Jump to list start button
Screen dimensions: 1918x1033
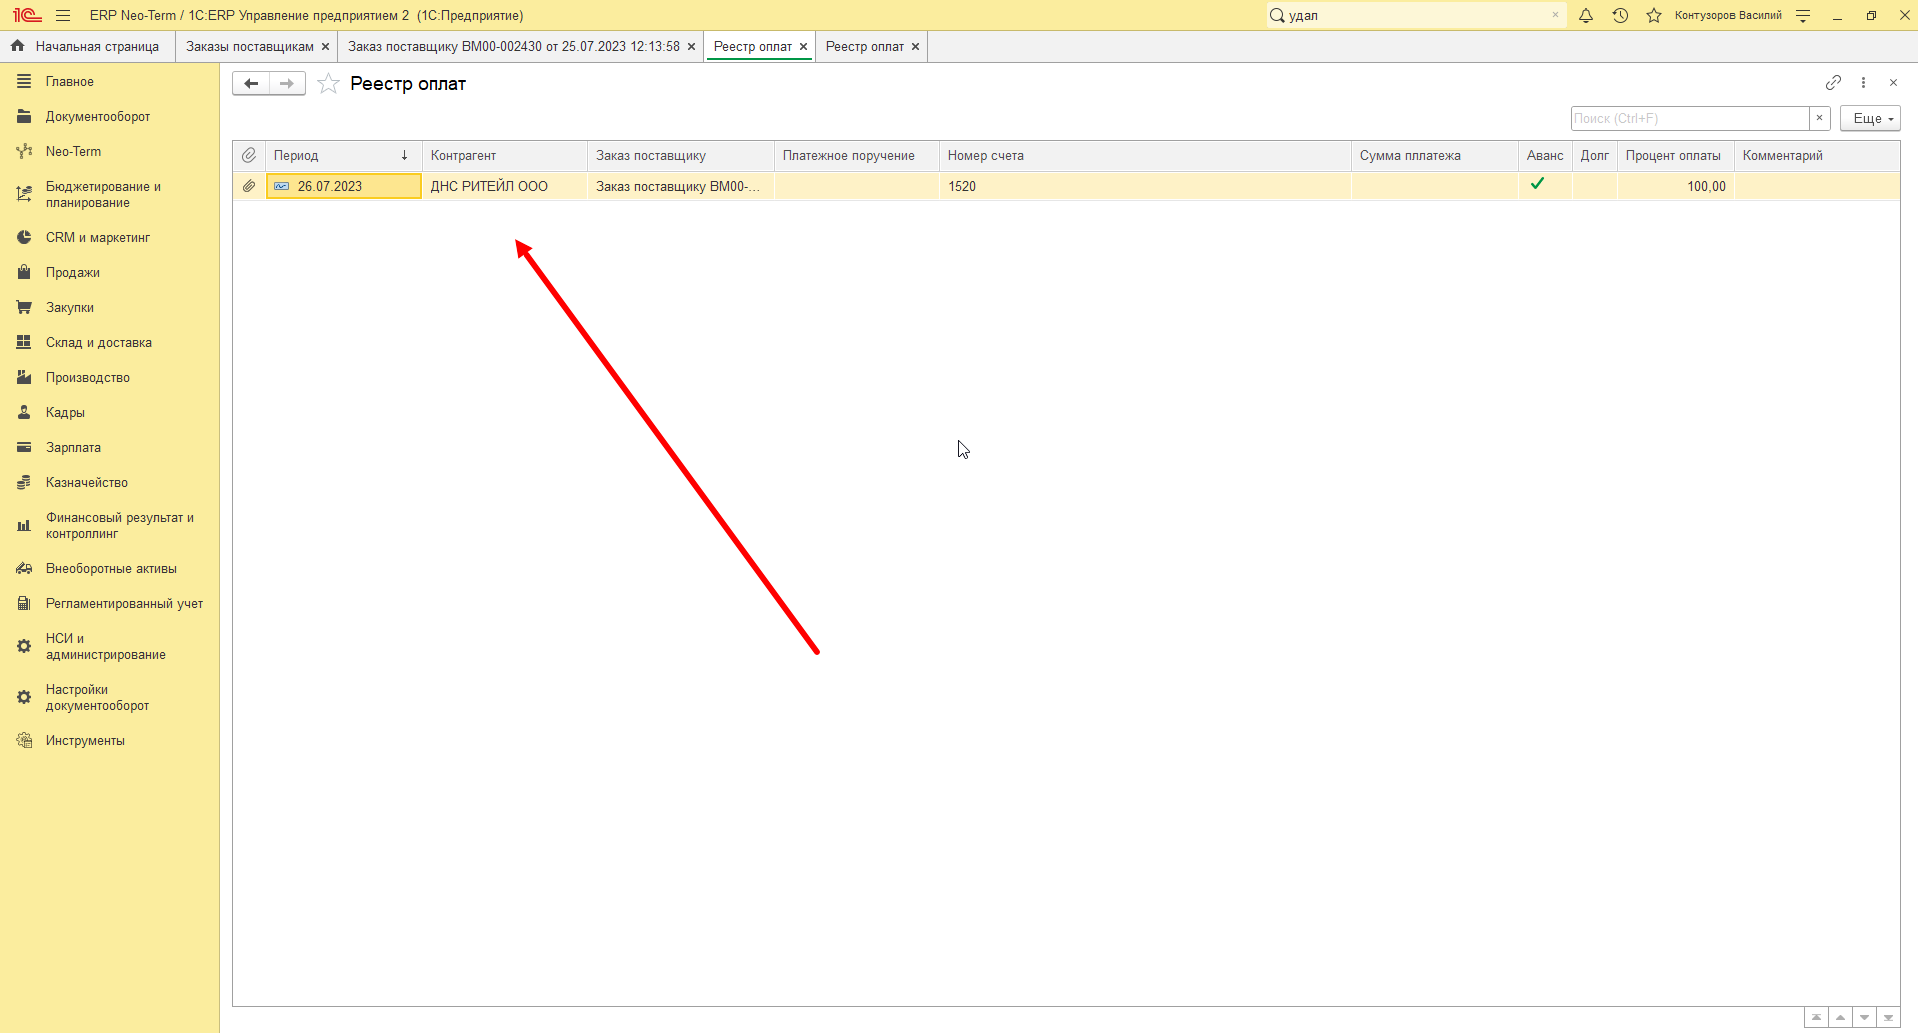tap(1816, 1017)
